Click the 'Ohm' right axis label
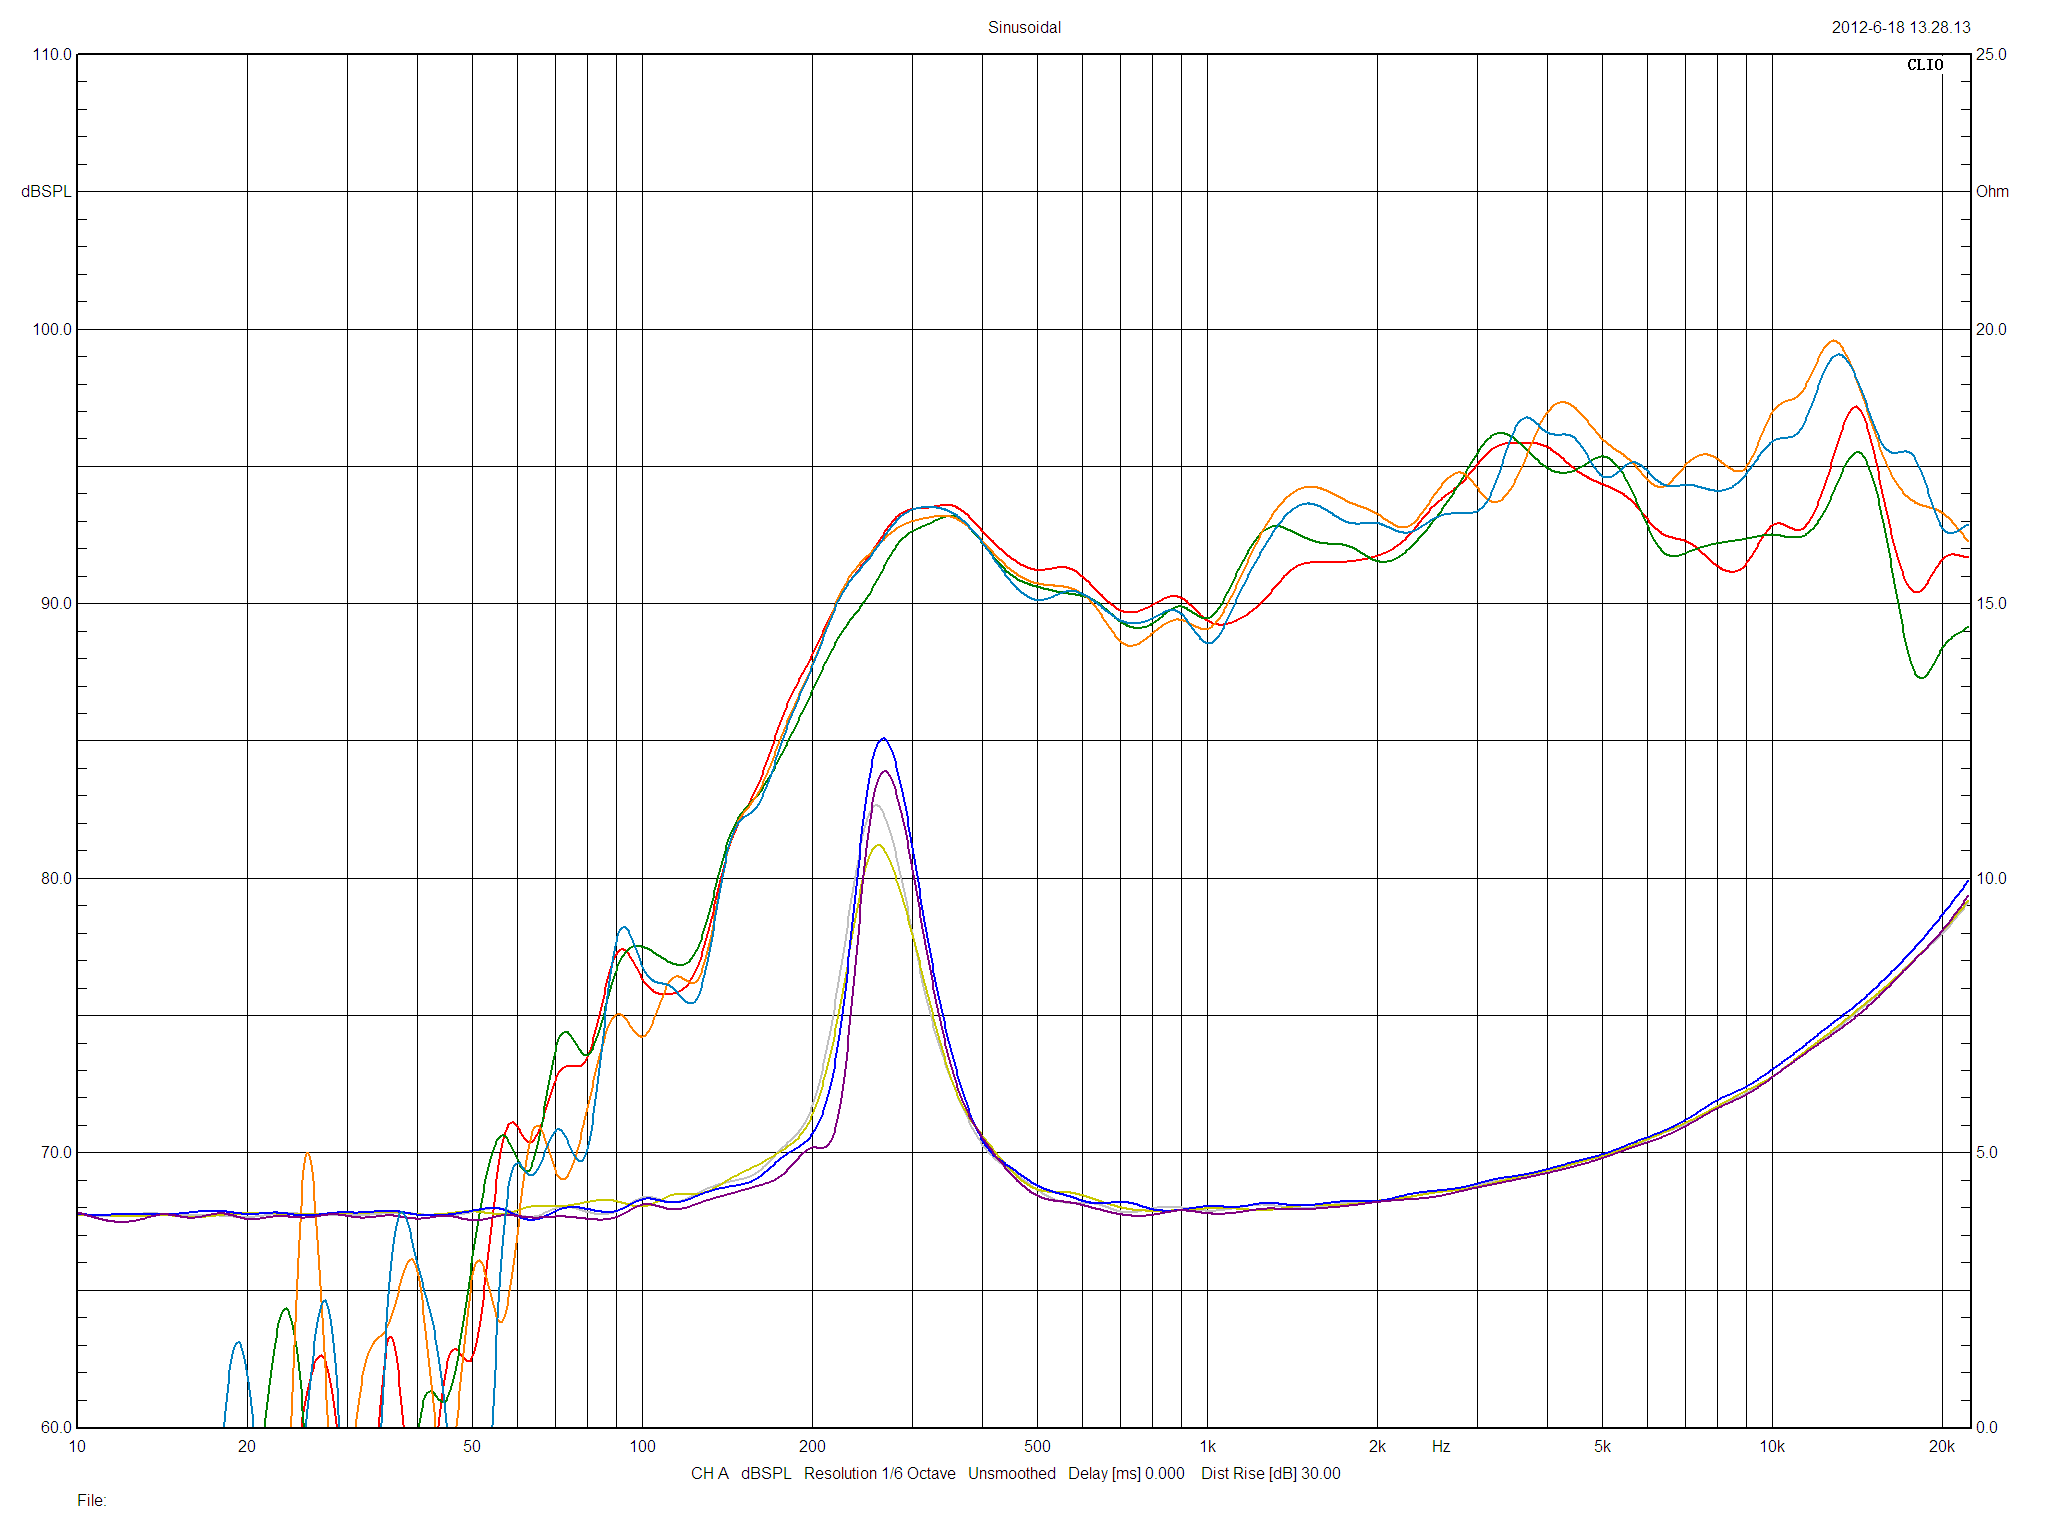 click(1992, 191)
